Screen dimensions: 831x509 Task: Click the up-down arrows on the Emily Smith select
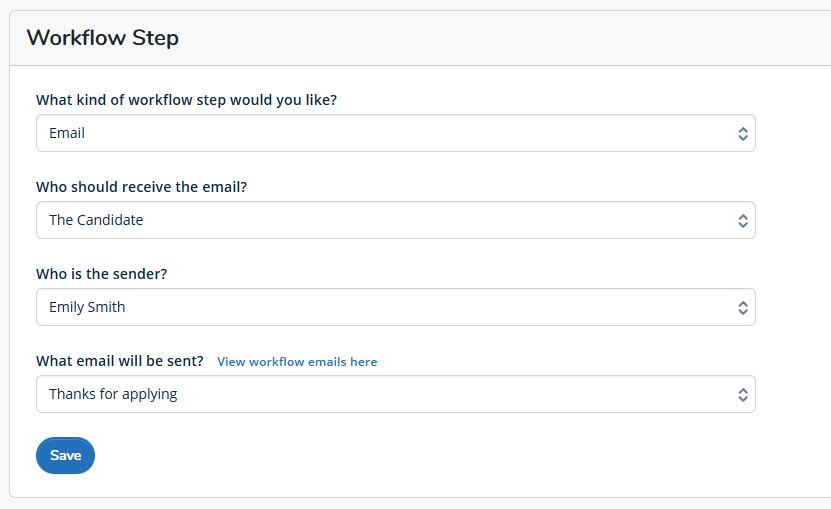coord(743,308)
